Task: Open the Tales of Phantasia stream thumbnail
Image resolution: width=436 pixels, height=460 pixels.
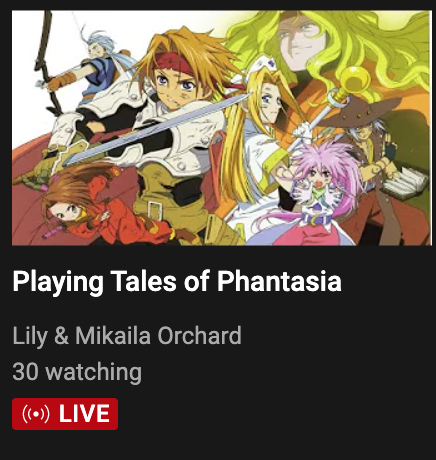Action: [x=222, y=128]
